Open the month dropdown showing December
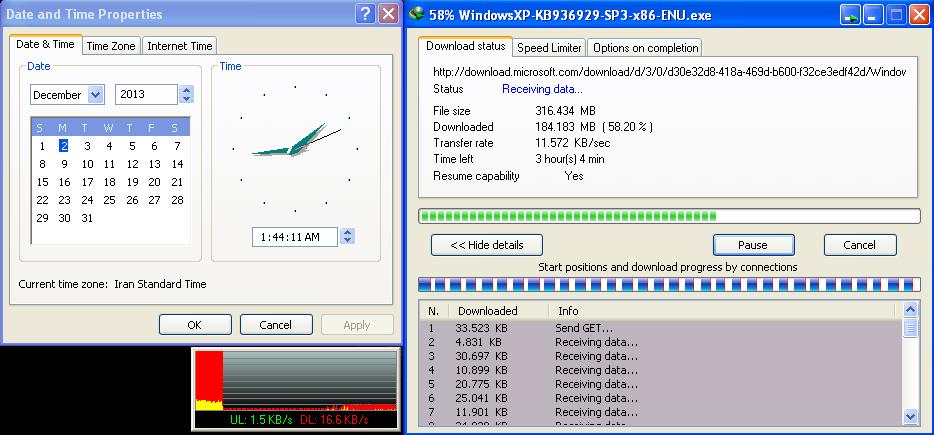Viewport: 934px width, 435px height. [x=95, y=94]
